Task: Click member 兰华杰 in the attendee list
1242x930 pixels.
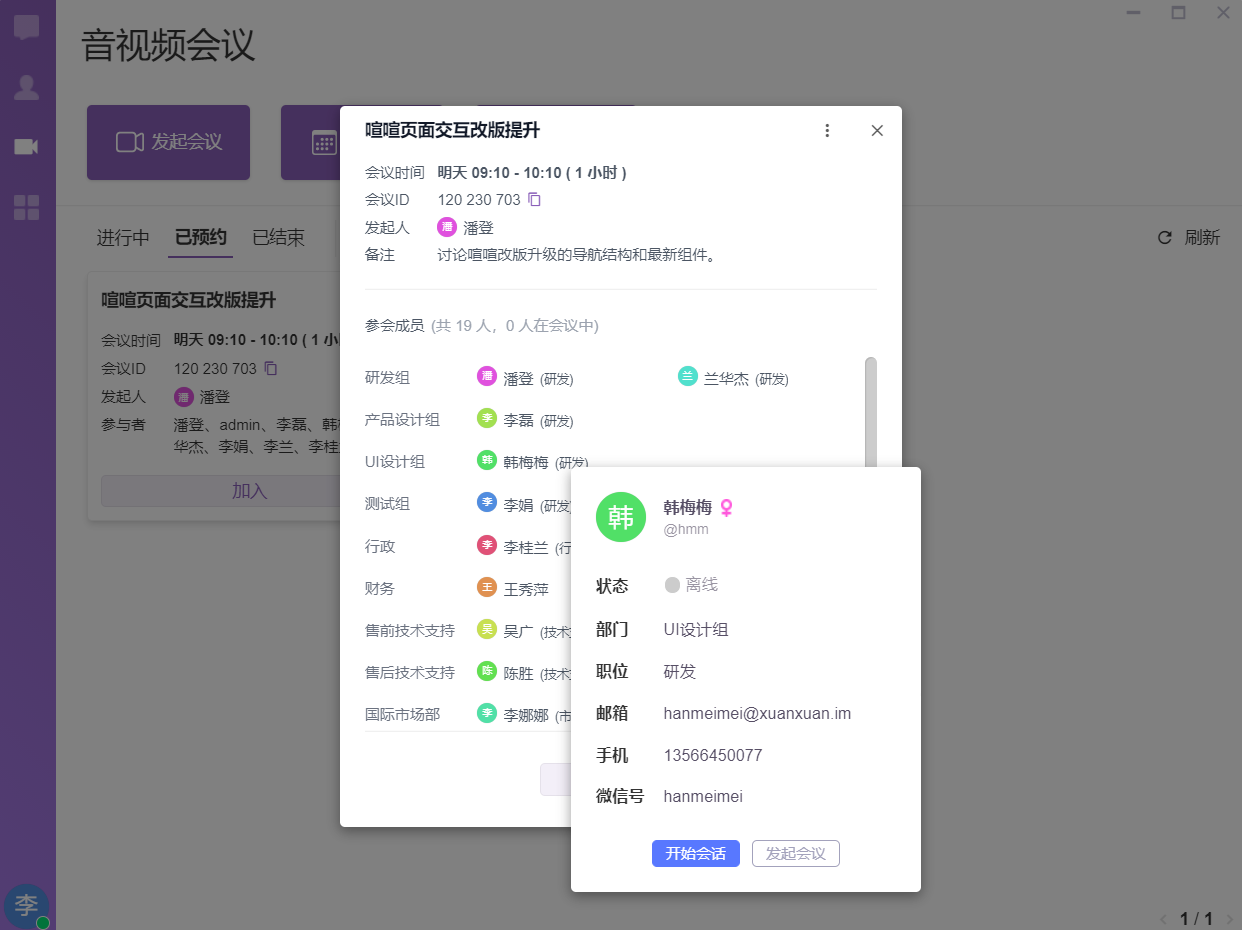Action: (726, 379)
